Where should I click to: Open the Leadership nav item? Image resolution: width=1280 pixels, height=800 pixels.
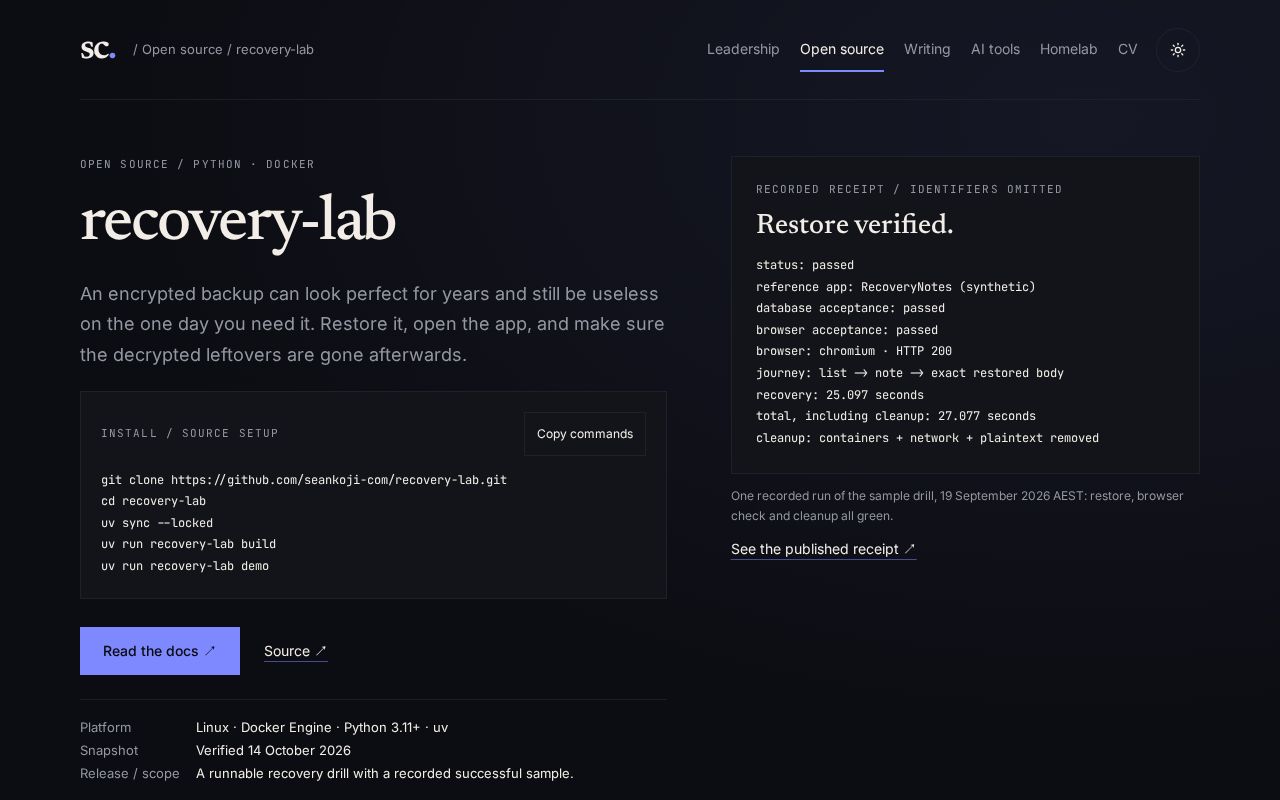tap(743, 49)
